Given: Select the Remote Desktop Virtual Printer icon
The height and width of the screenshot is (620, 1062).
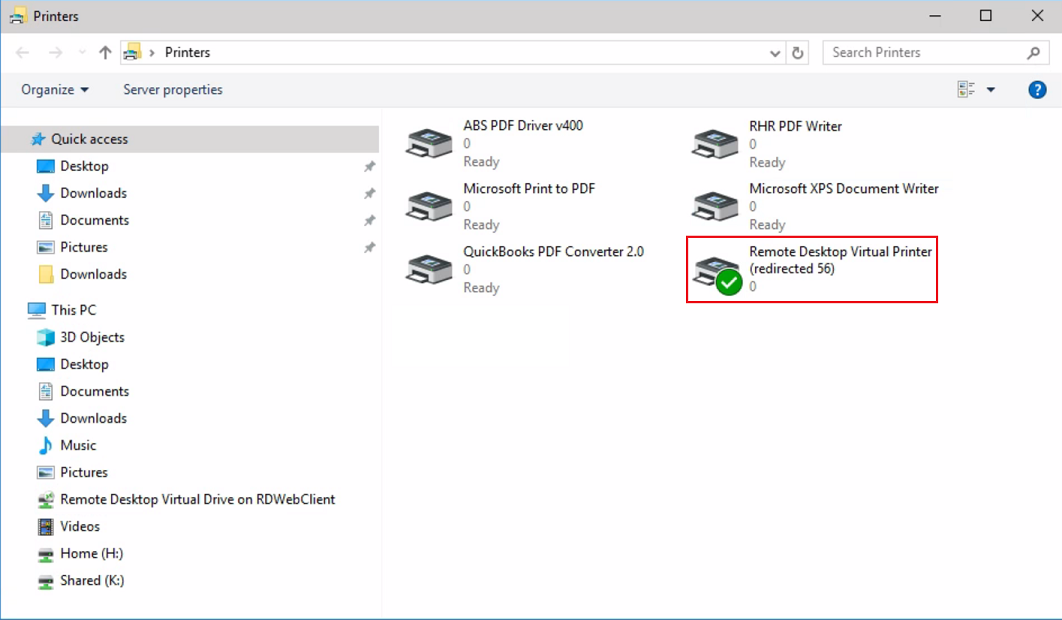Looking at the screenshot, I should tap(717, 272).
